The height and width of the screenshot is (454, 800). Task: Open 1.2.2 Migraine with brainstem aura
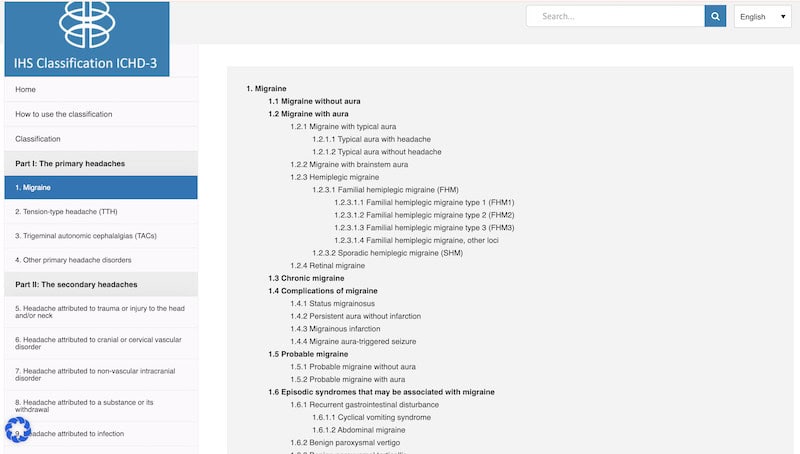click(x=349, y=164)
